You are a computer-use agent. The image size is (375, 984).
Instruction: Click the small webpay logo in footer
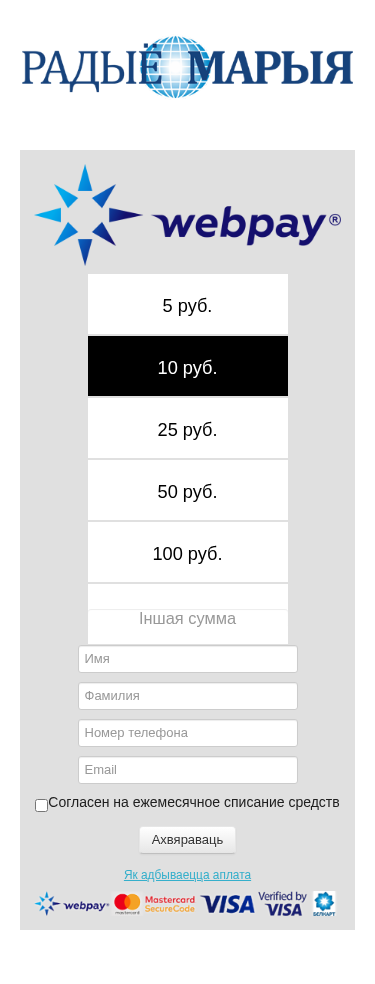pos(72,904)
